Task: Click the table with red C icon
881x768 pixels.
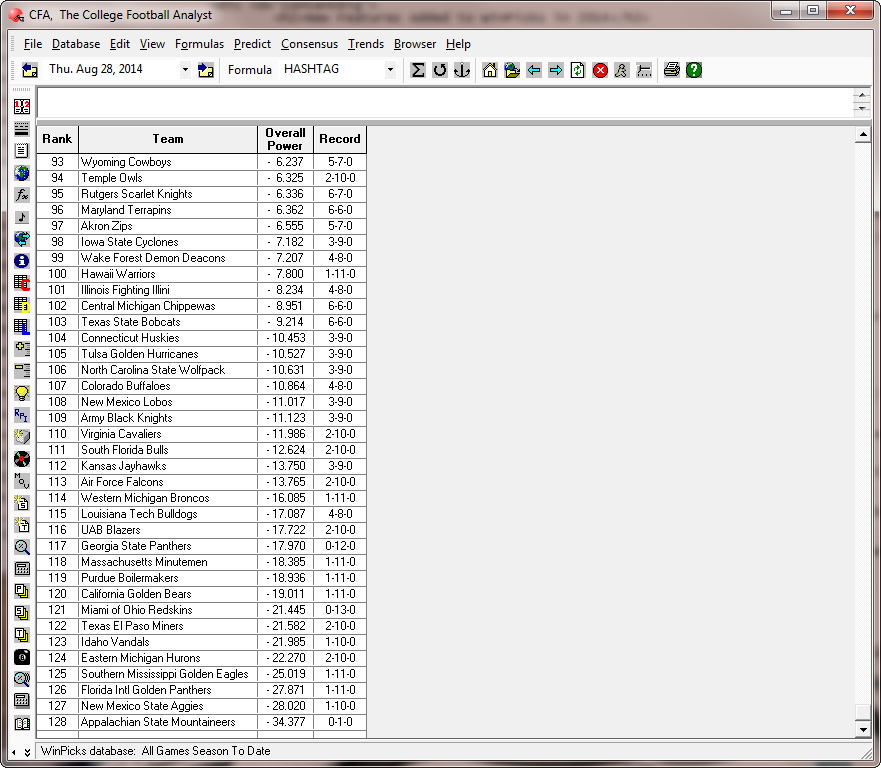Action: click(22, 283)
